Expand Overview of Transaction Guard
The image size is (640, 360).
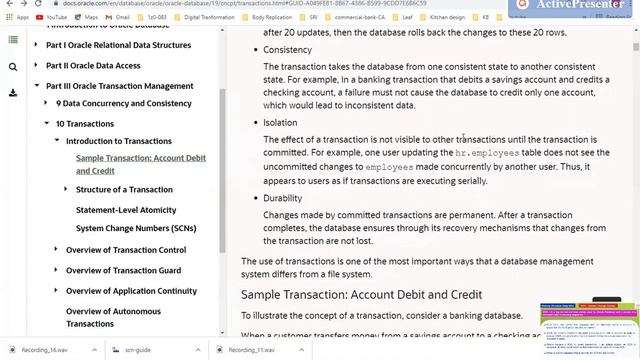point(56,269)
